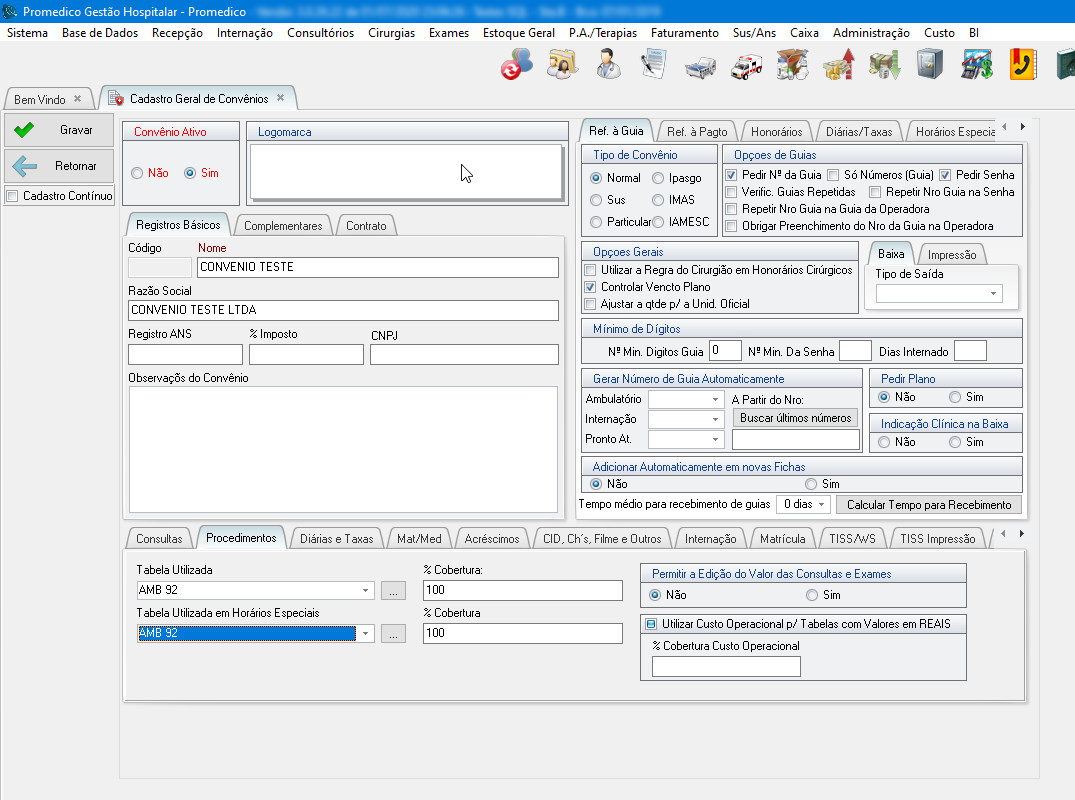Click the Gravar button
Screen dimensions: 1075x800
click(x=59, y=130)
